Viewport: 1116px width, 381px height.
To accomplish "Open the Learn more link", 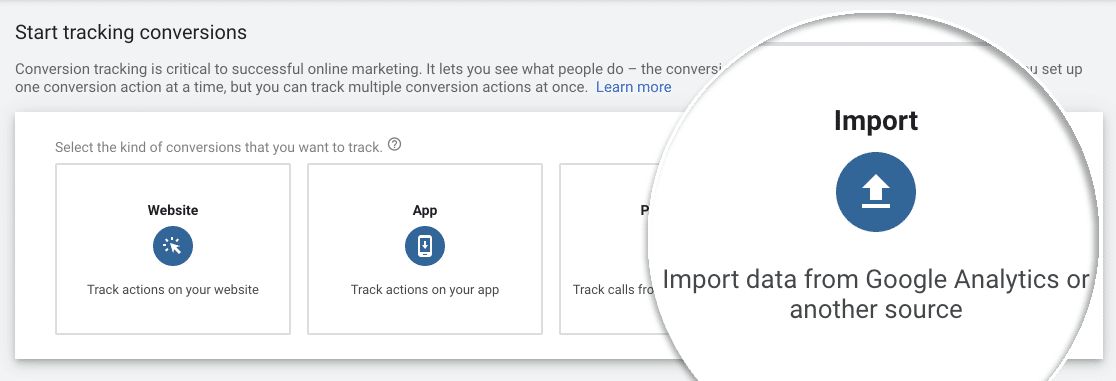I will (x=633, y=87).
